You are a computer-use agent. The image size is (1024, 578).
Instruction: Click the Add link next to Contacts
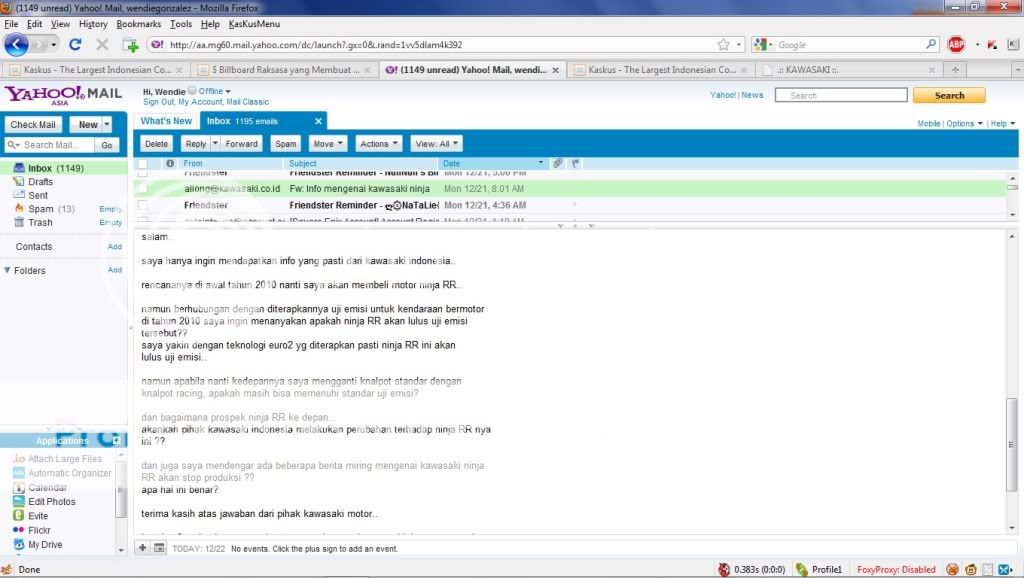point(115,246)
